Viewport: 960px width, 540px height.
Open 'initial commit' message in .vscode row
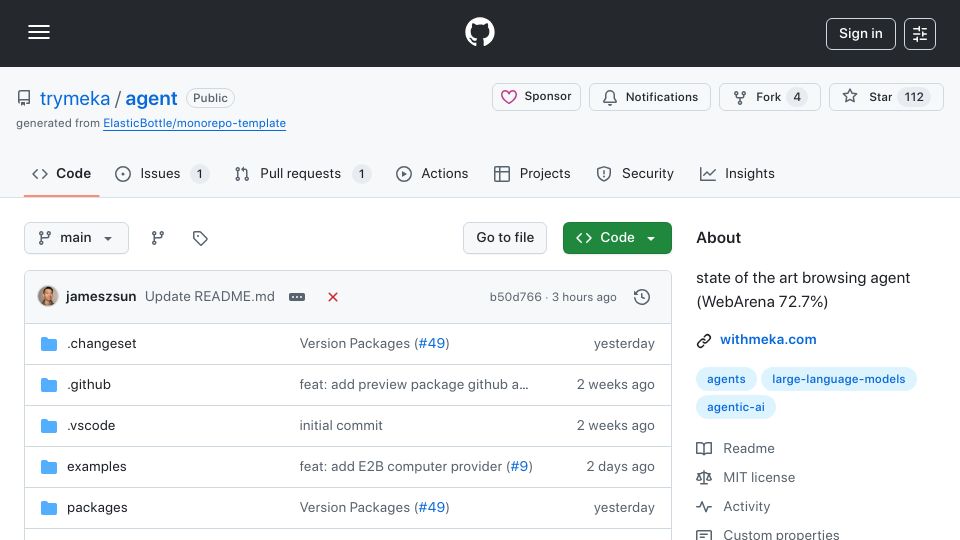click(x=341, y=426)
